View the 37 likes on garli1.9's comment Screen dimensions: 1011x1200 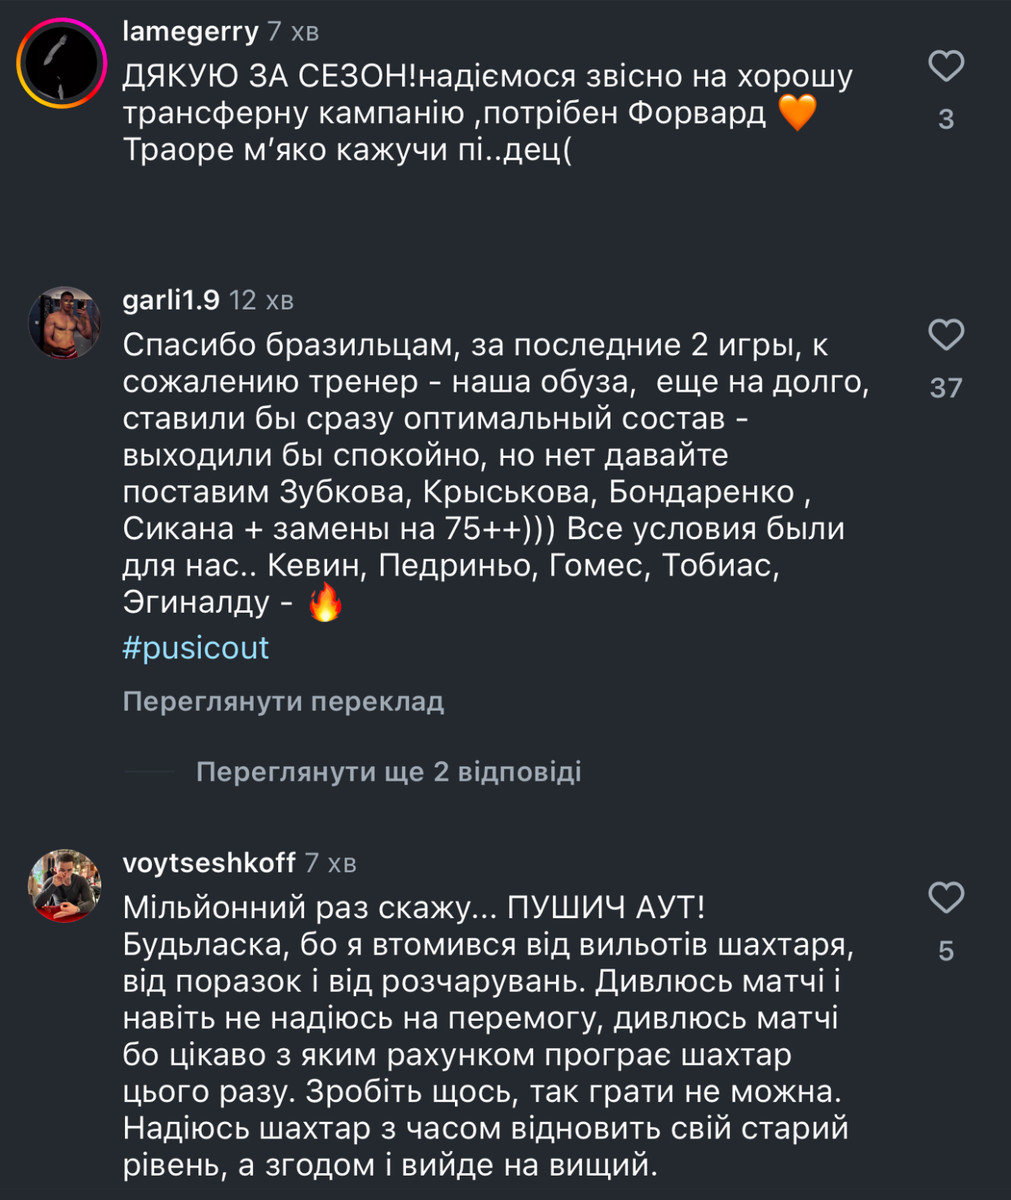(945, 387)
